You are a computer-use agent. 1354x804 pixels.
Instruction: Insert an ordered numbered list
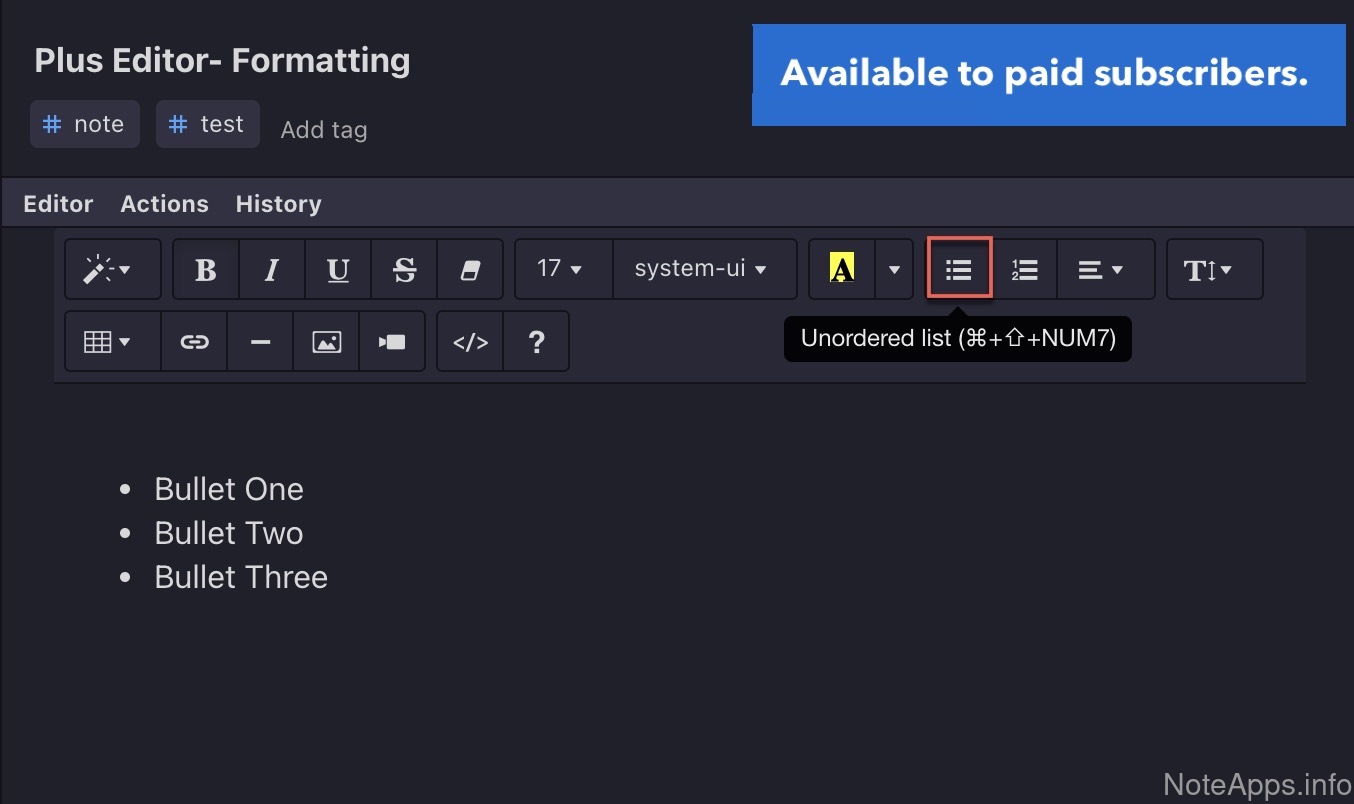click(1024, 269)
